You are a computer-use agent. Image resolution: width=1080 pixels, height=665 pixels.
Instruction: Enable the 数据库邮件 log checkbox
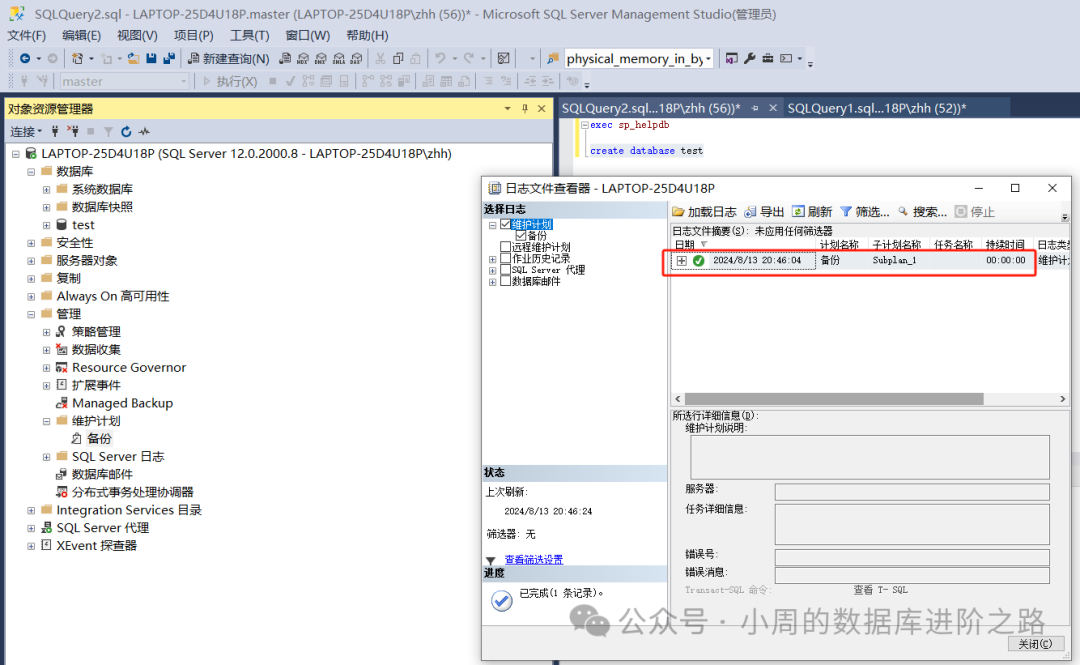coord(506,281)
